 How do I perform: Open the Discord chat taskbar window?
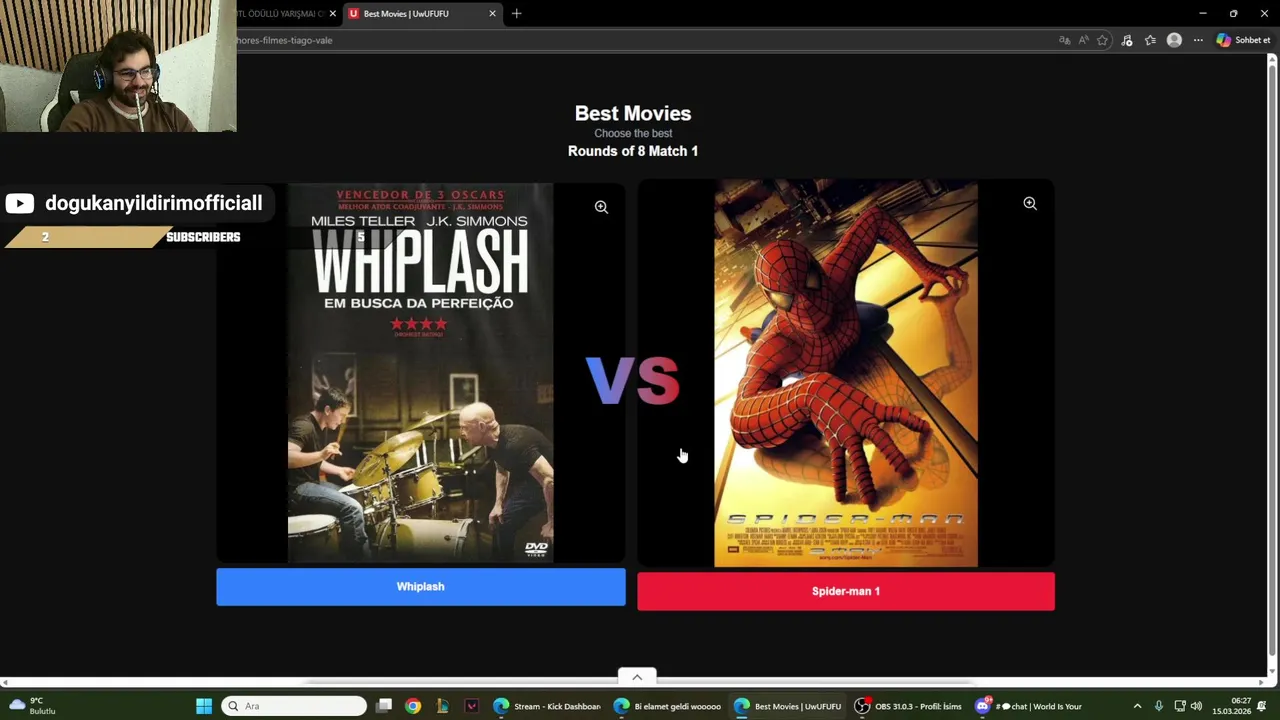[x=1028, y=706]
